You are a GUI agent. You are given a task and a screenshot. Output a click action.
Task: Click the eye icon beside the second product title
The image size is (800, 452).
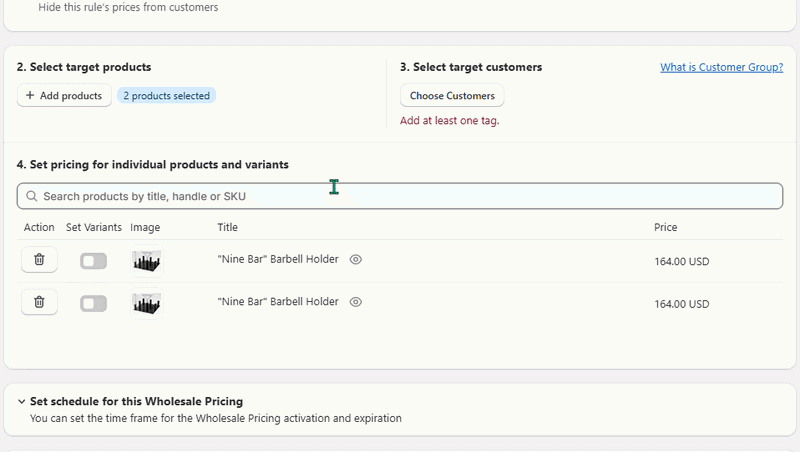356,302
